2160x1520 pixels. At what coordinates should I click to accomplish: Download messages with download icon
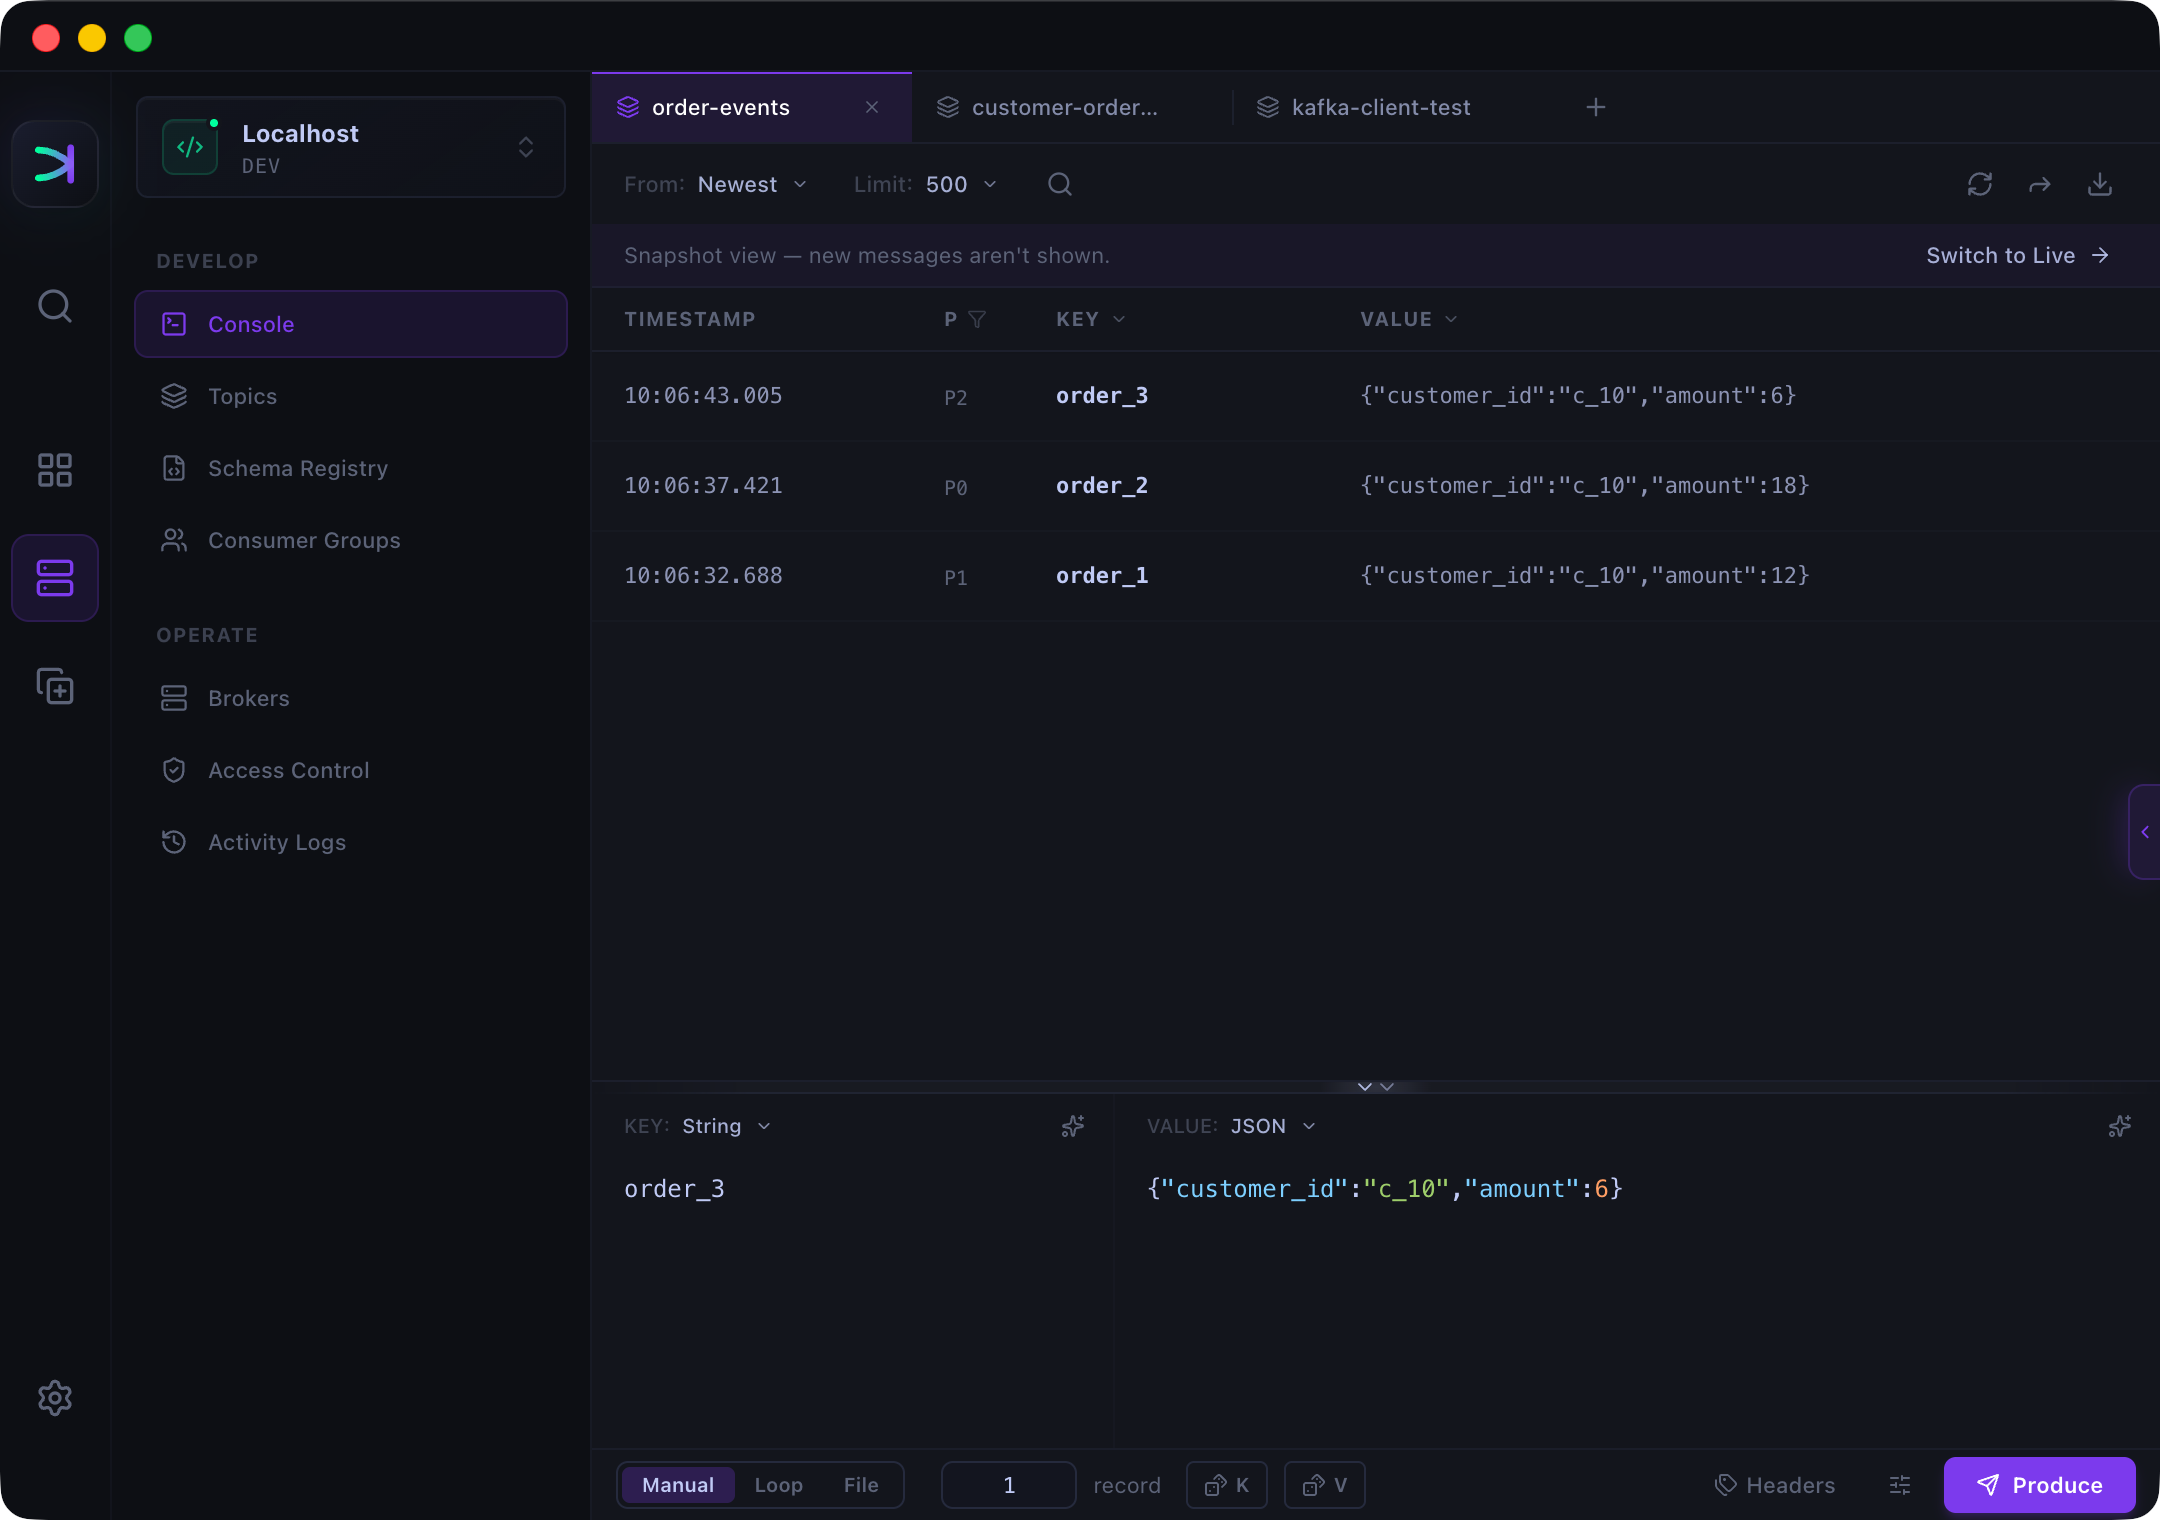point(2100,184)
